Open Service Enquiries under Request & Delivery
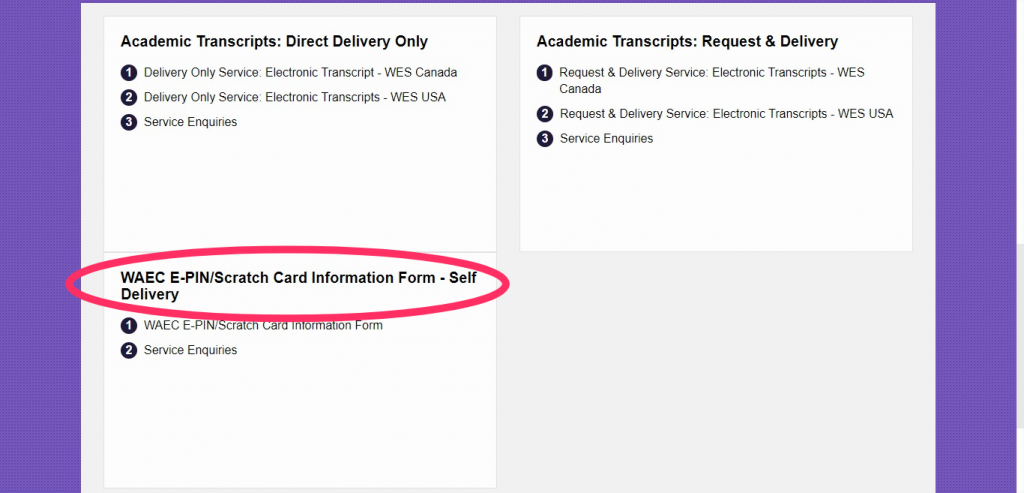The height and width of the screenshot is (493, 1024). coord(606,139)
